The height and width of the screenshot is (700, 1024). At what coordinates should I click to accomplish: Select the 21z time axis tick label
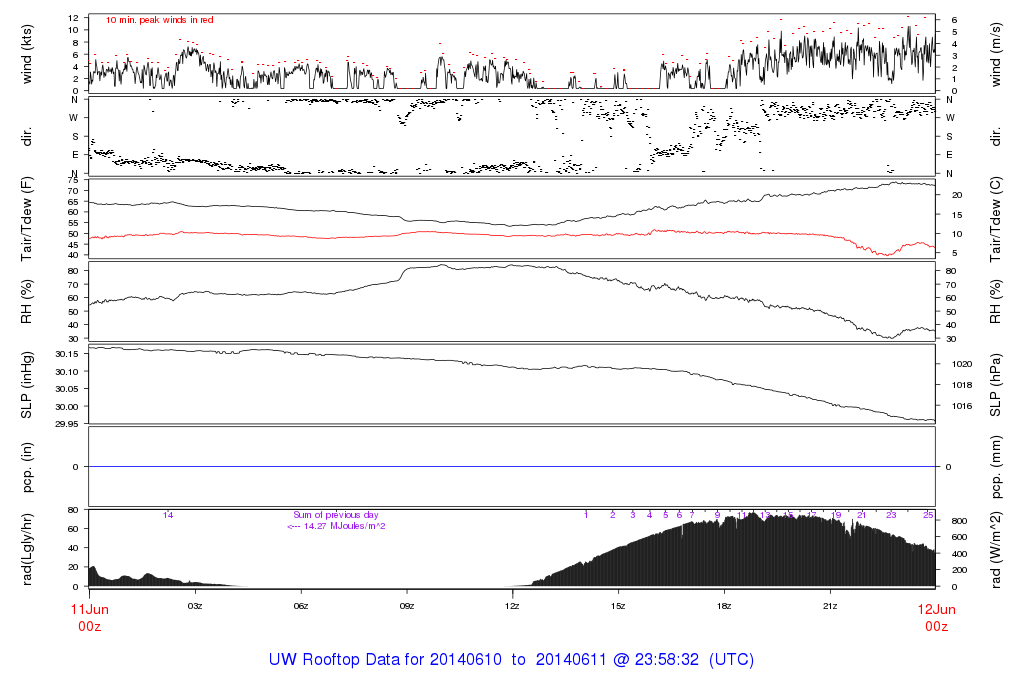pyautogui.click(x=829, y=606)
